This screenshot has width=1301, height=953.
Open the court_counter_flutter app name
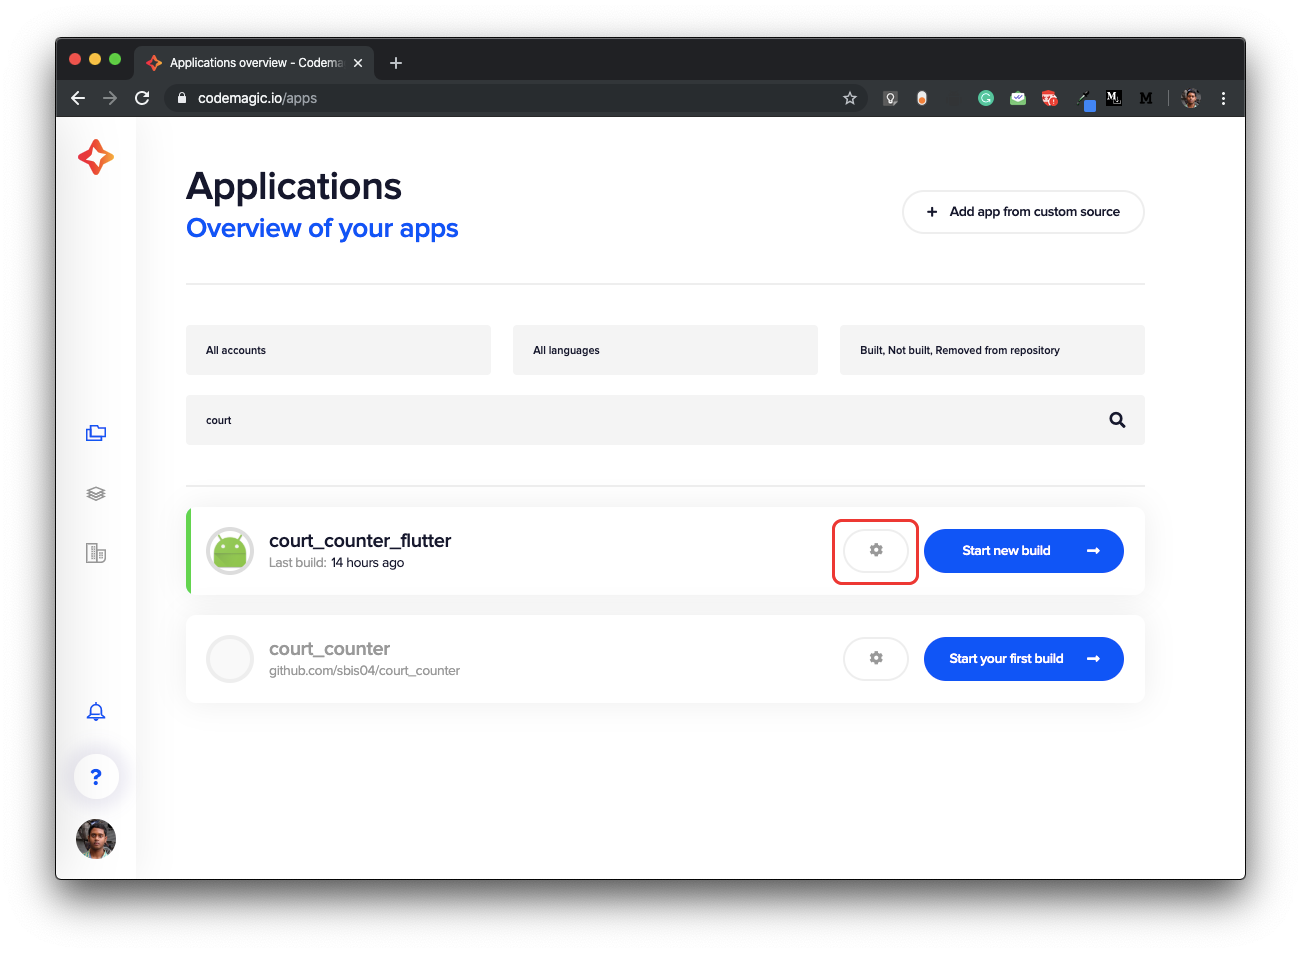tap(360, 541)
